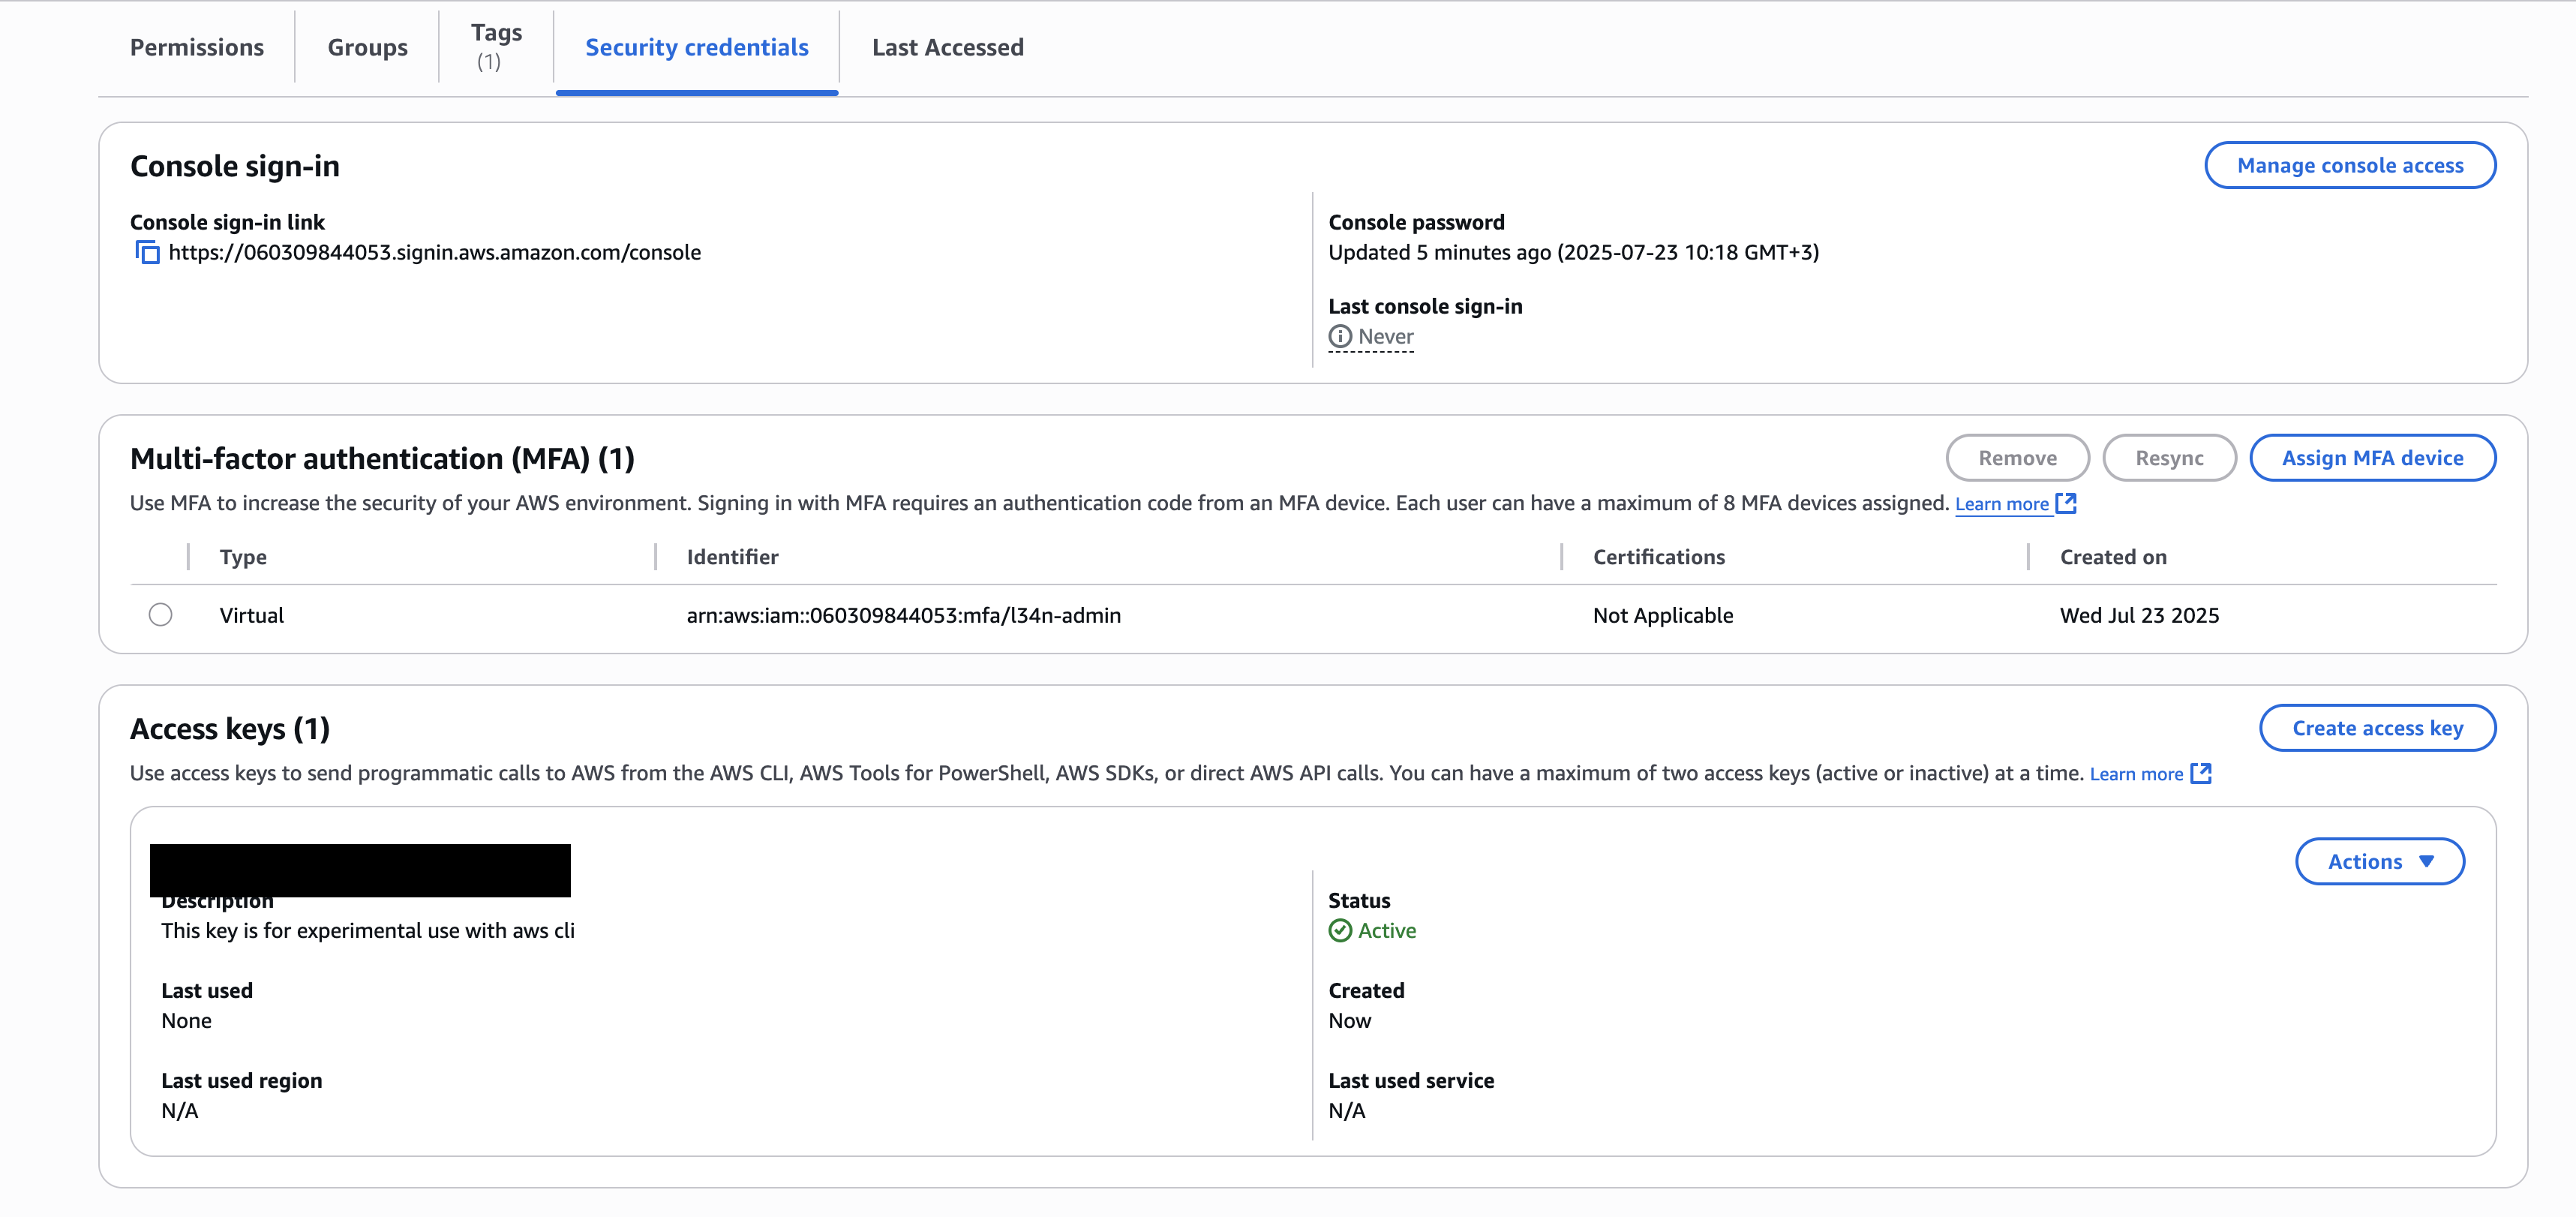The width and height of the screenshot is (2576, 1217).
Task: Click Manage console access button
Action: (2350, 165)
